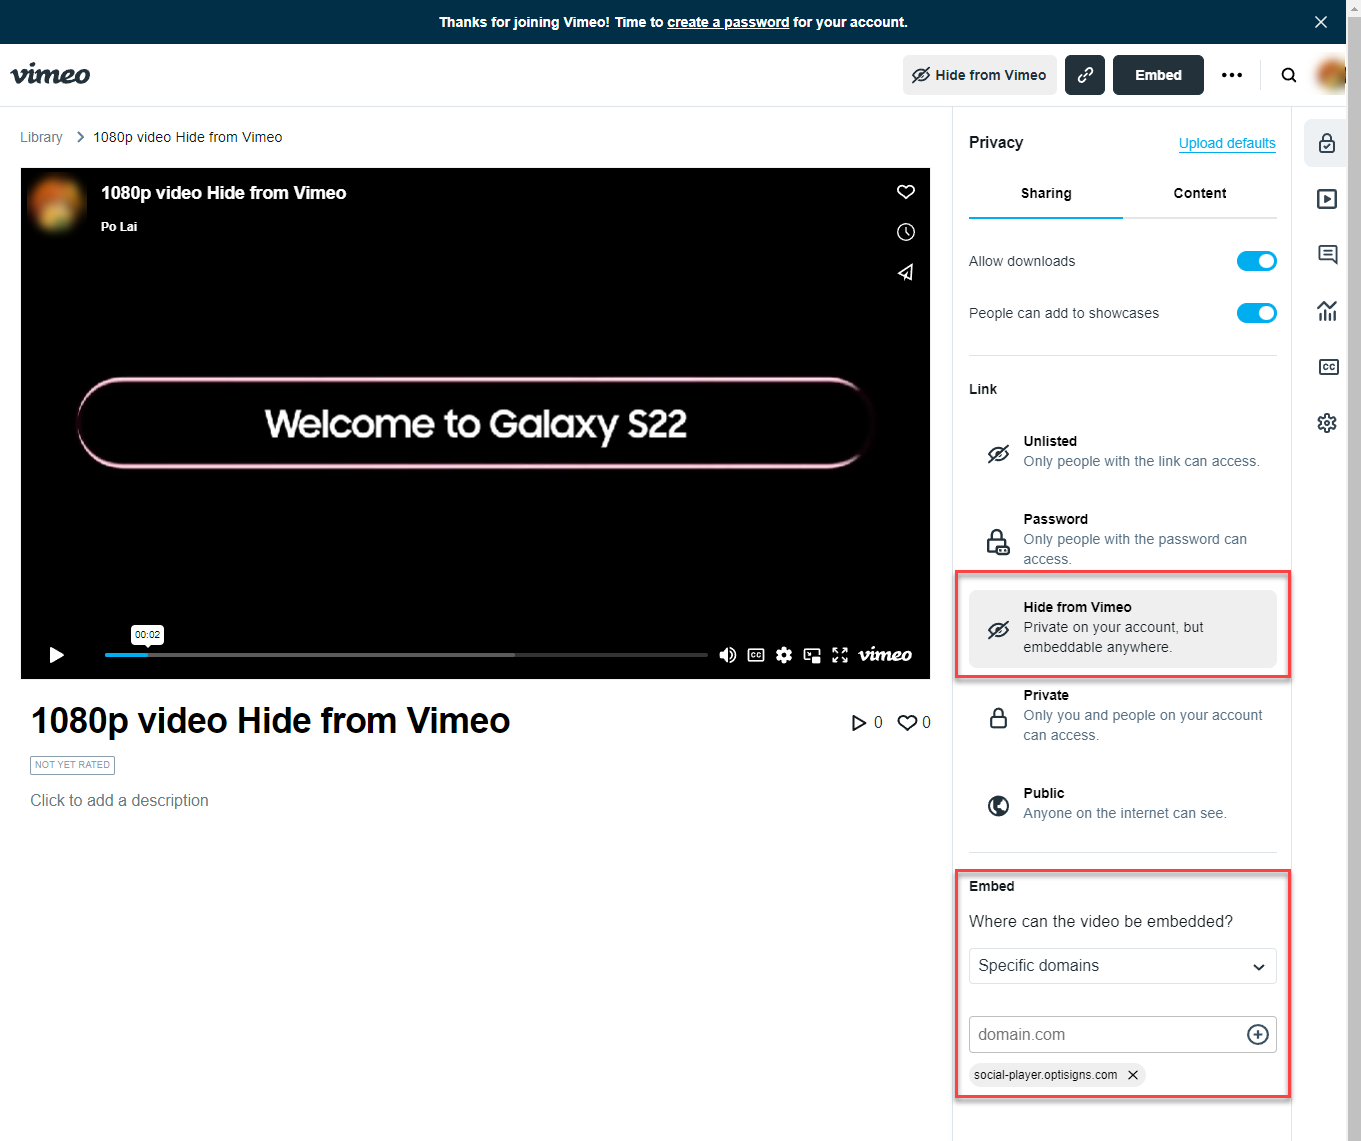Open the Upload defaults link
This screenshot has width=1361, height=1141.
1226,143
